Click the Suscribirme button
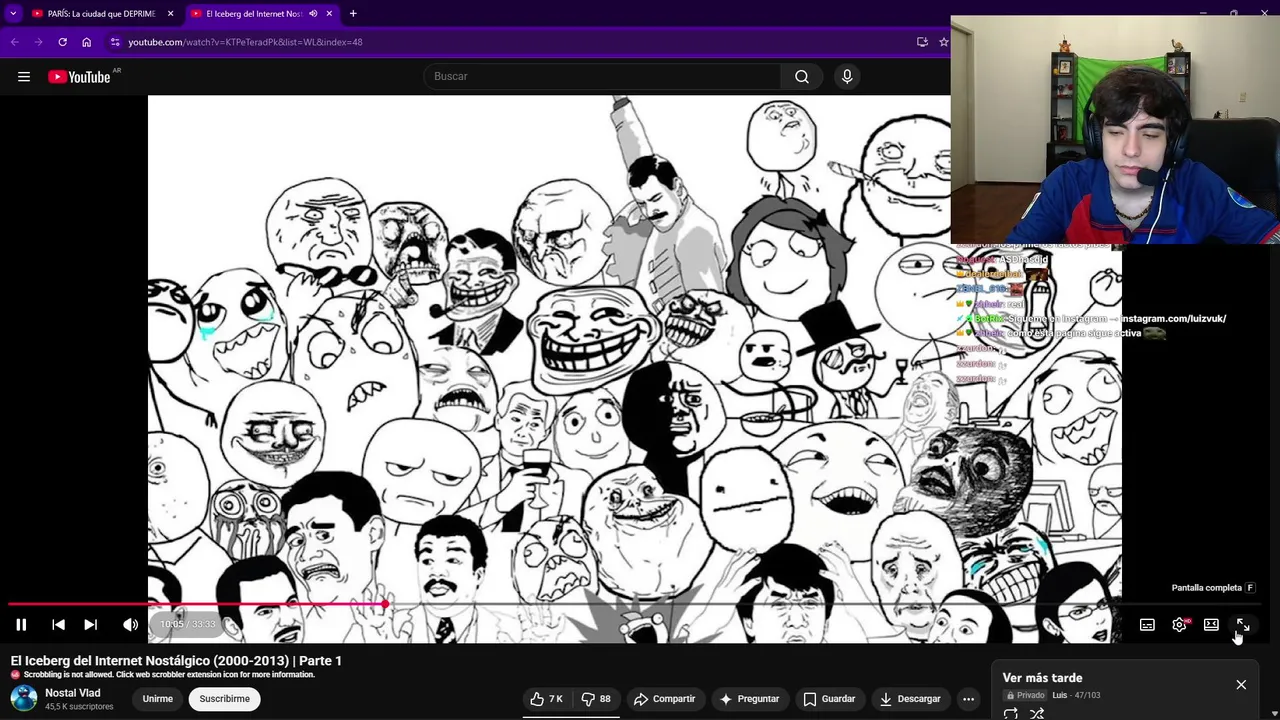 click(224, 699)
